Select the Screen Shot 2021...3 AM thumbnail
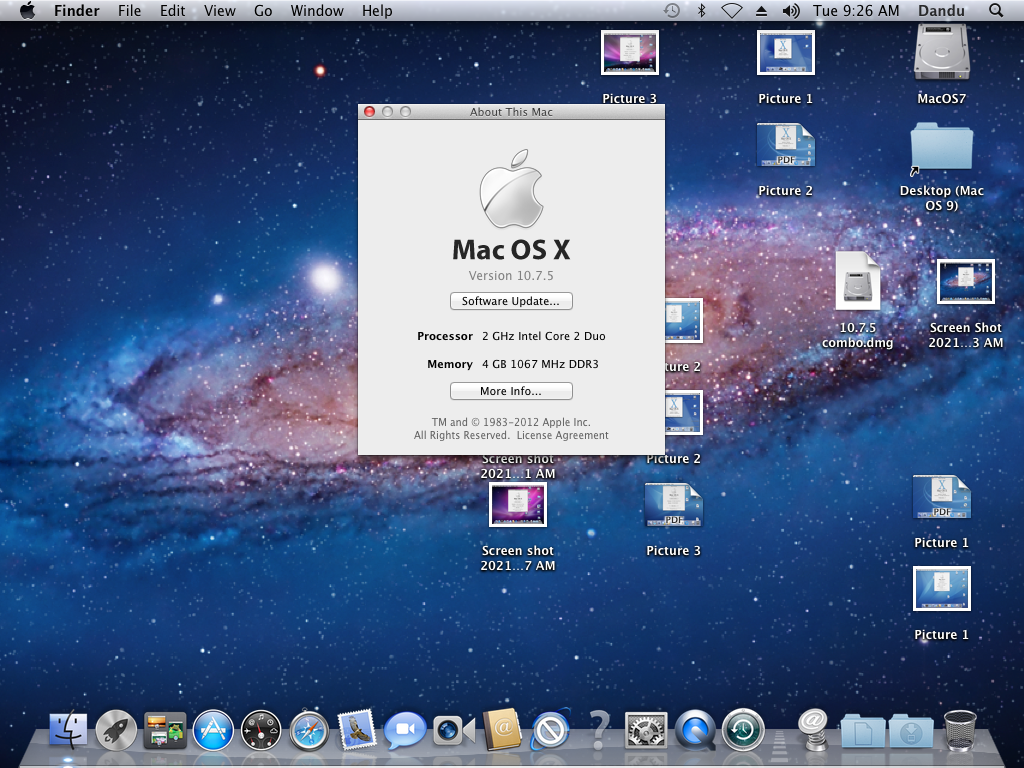The height and width of the screenshot is (768, 1024). pos(966,281)
